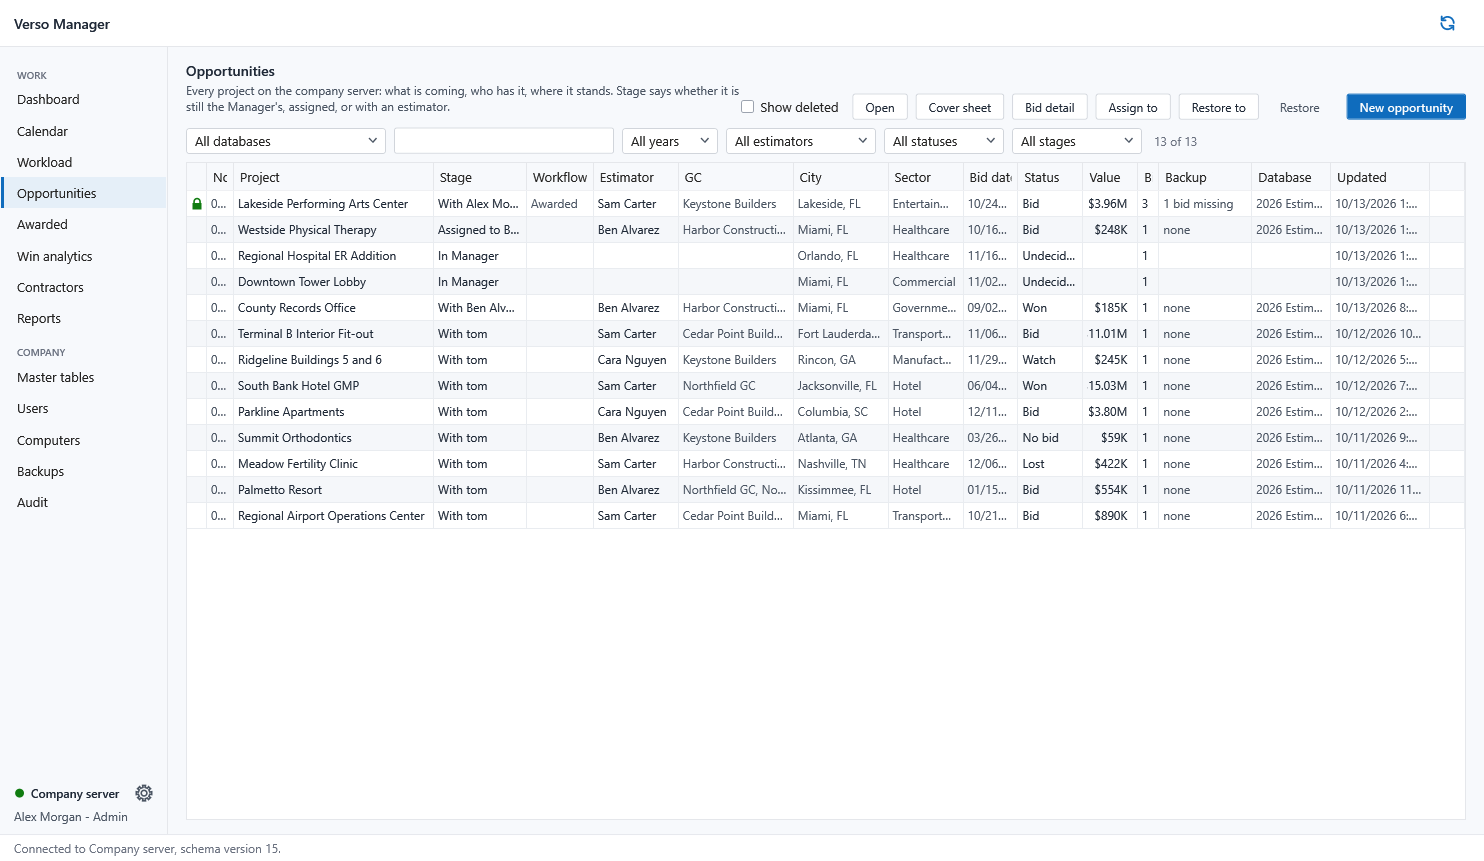Open Win analytics page

(x=84, y=256)
